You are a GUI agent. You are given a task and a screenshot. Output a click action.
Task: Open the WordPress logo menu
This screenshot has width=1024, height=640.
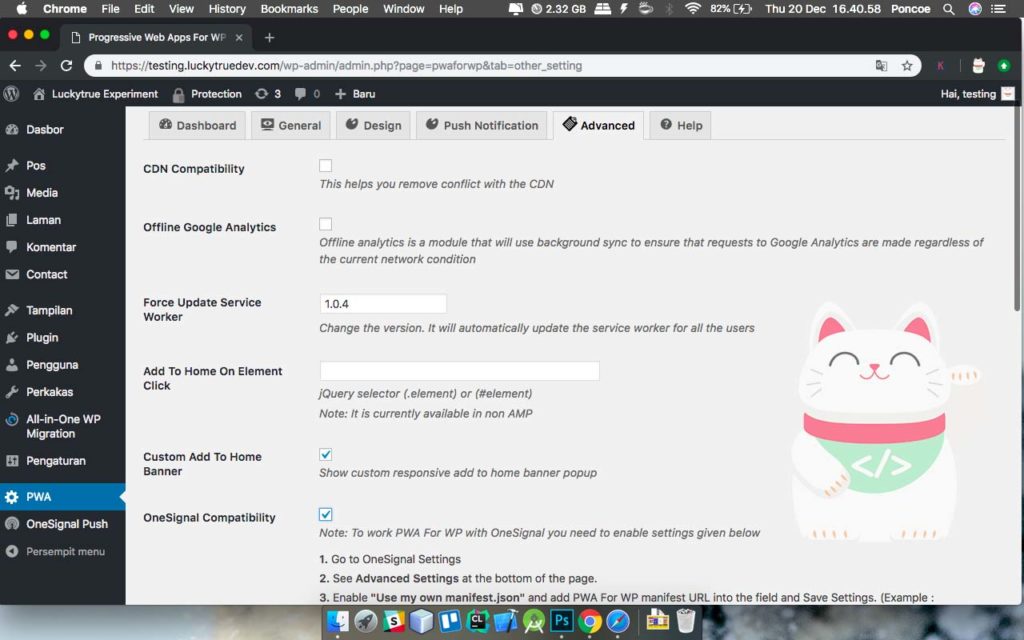coord(11,94)
